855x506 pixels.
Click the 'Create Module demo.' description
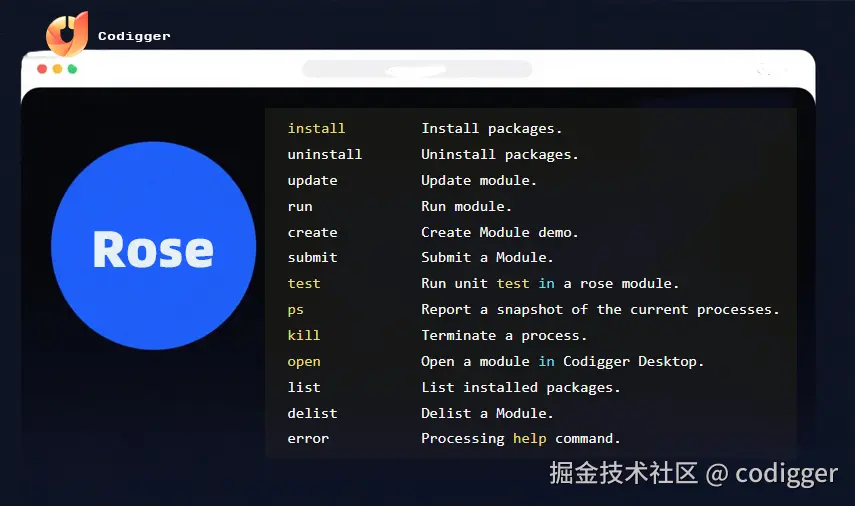(x=499, y=232)
